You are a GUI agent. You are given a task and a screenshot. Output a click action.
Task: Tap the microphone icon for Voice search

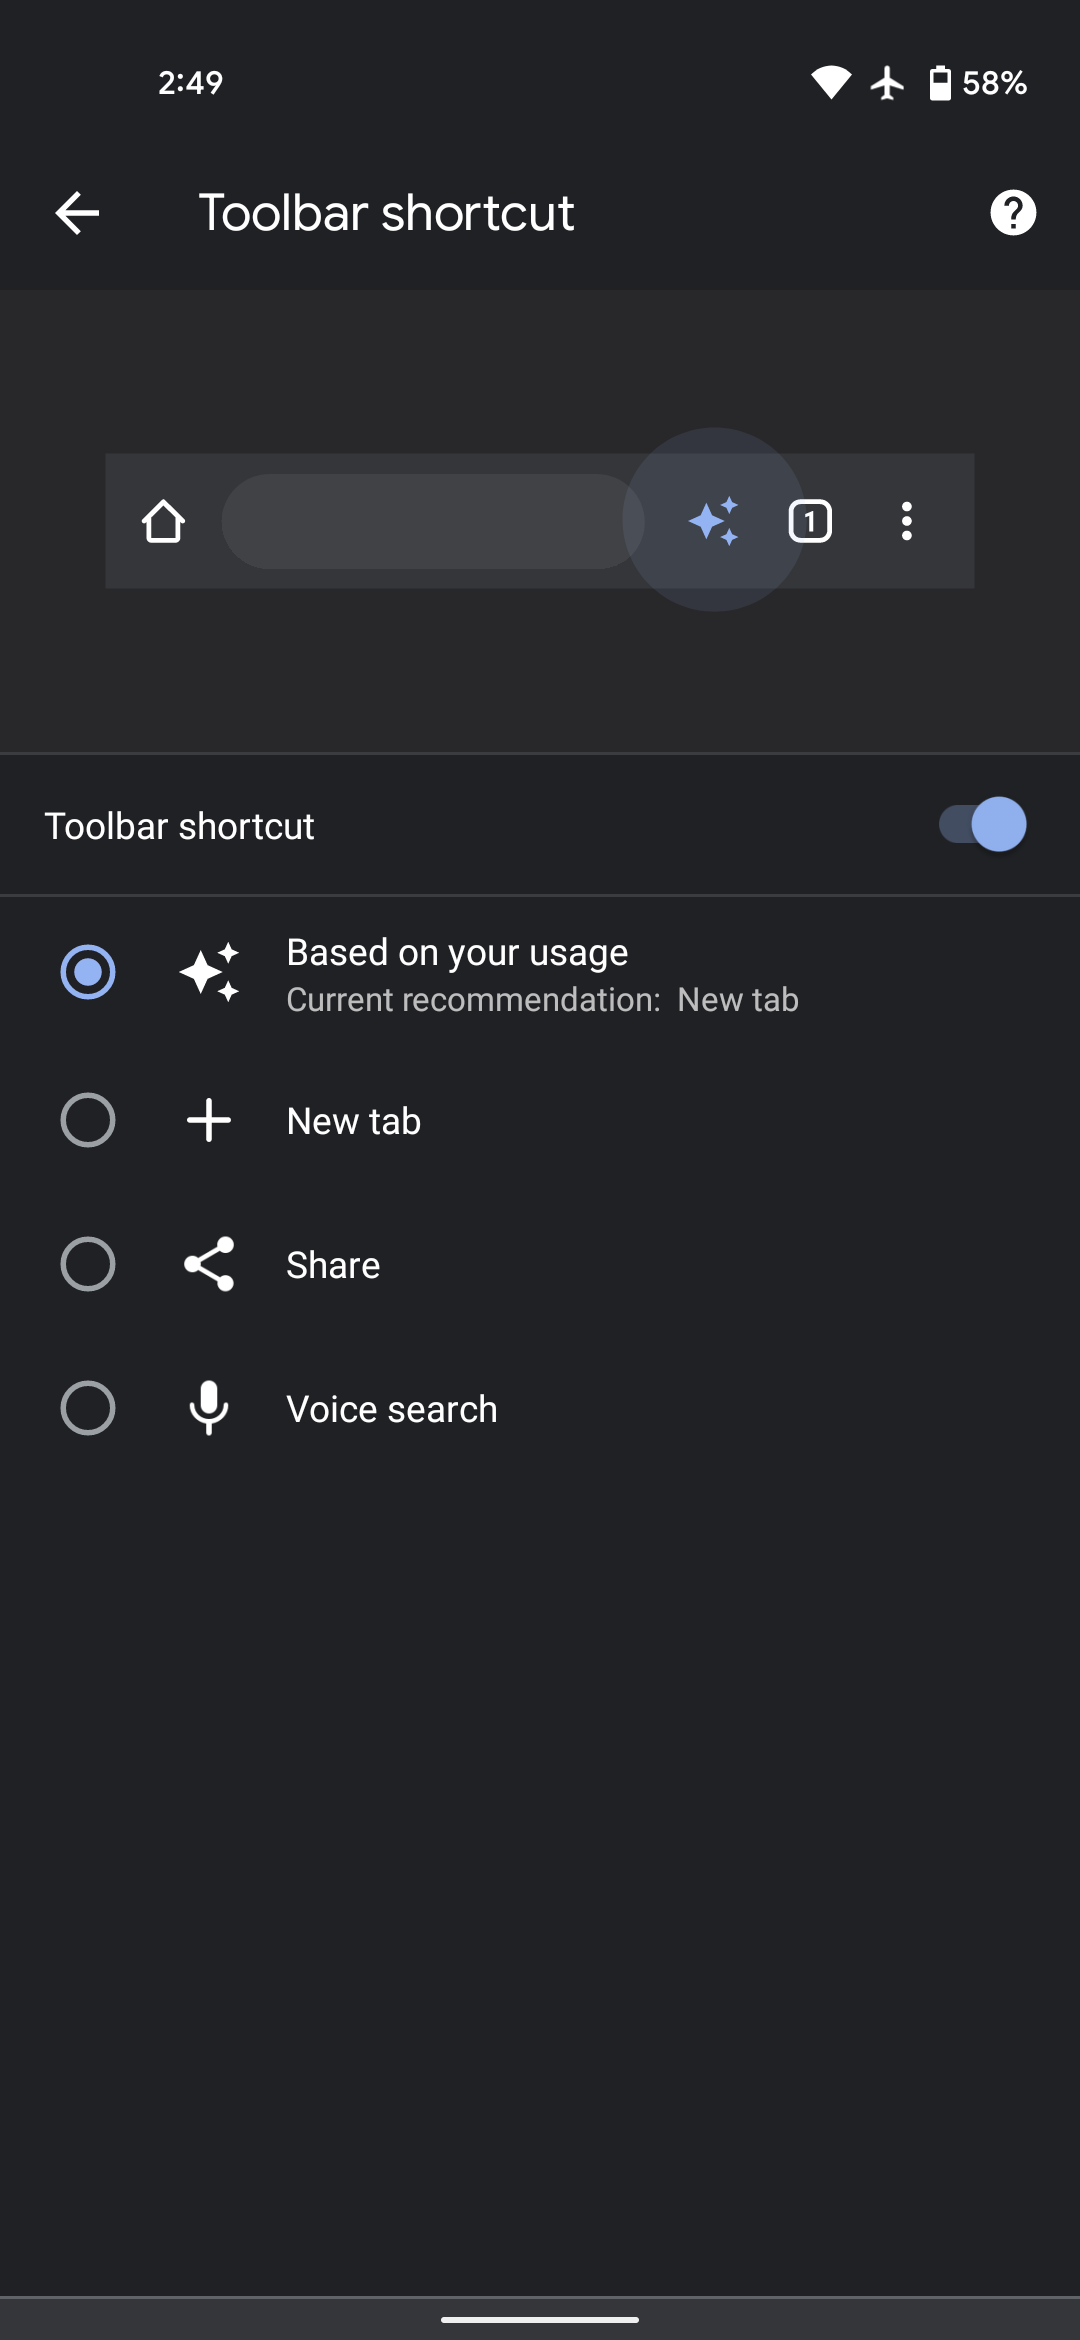coord(209,1408)
